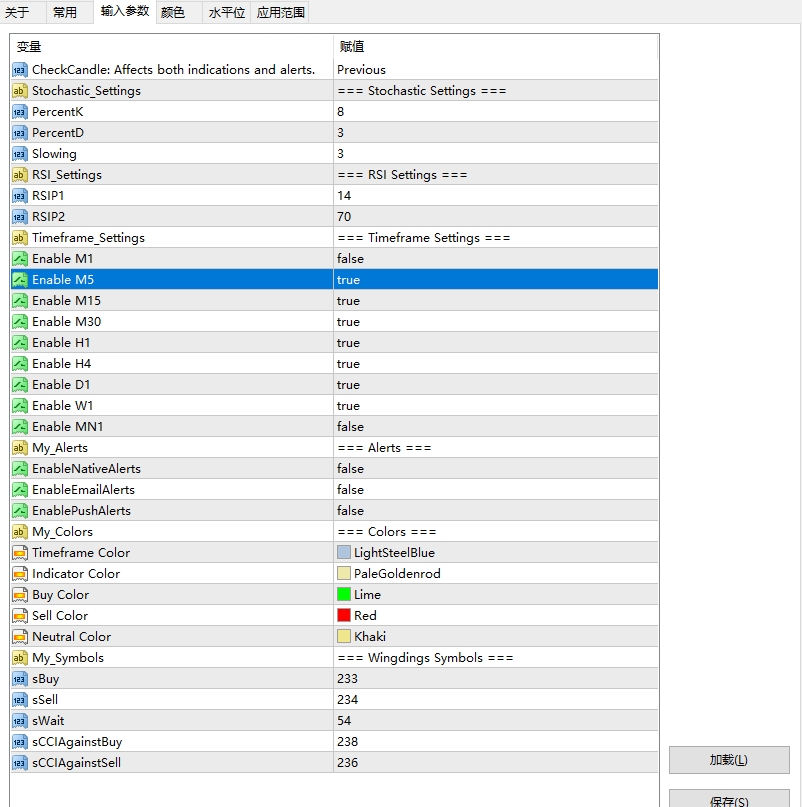Click the string icon next to RSI_Settings
Viewport: 802px width, 807px height.
click(20, 175)
